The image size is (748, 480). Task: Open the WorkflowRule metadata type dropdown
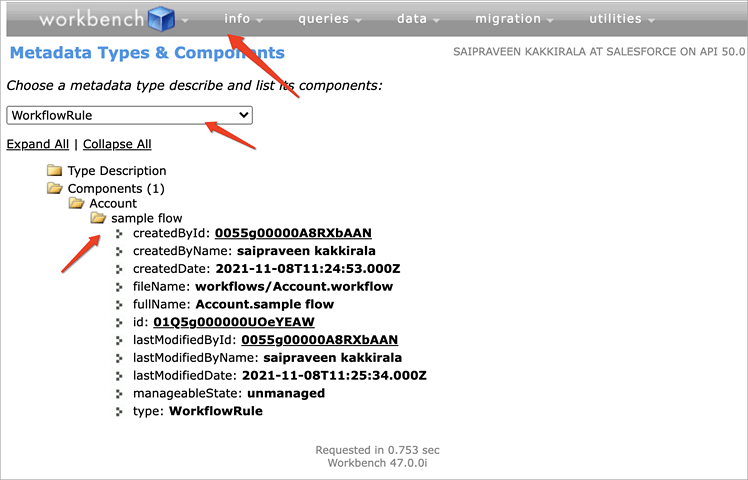pos(129,115)
